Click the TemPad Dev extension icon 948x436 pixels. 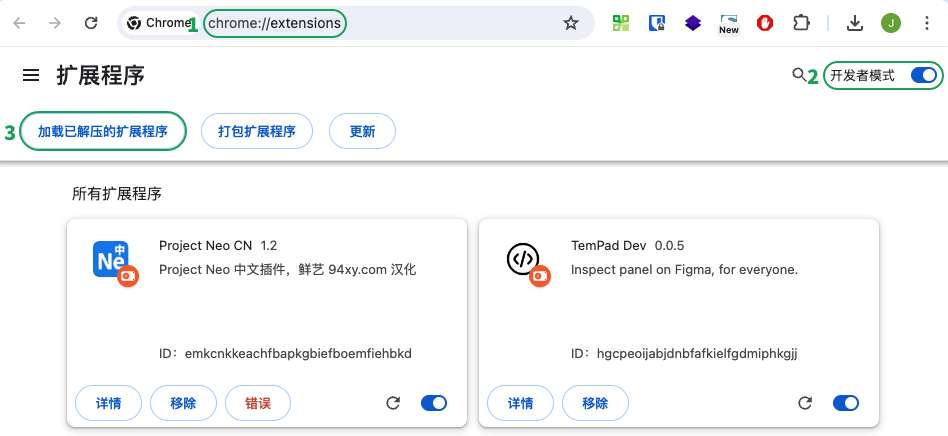pos(524,259)
